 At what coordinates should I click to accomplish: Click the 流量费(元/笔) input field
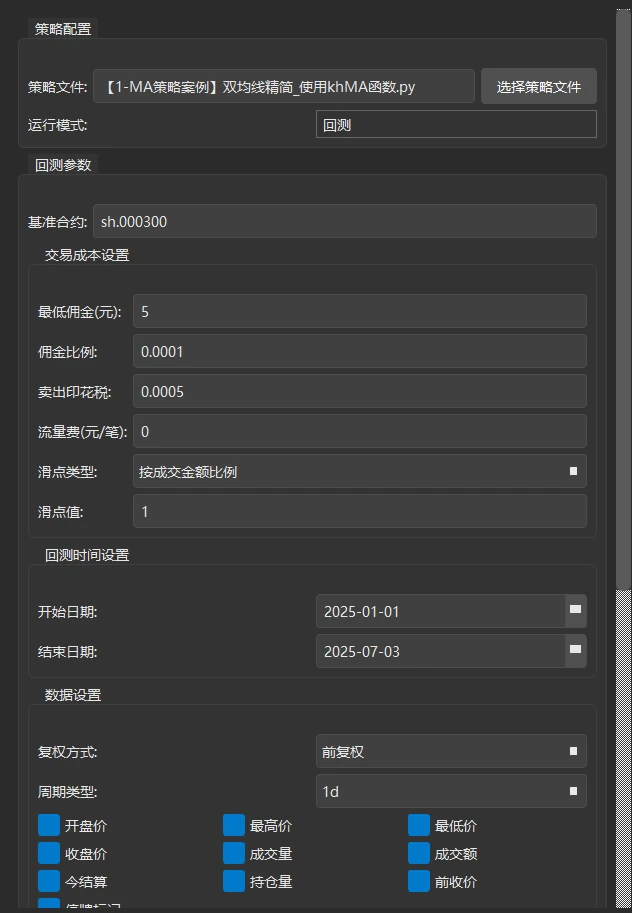tap(359, 431)
